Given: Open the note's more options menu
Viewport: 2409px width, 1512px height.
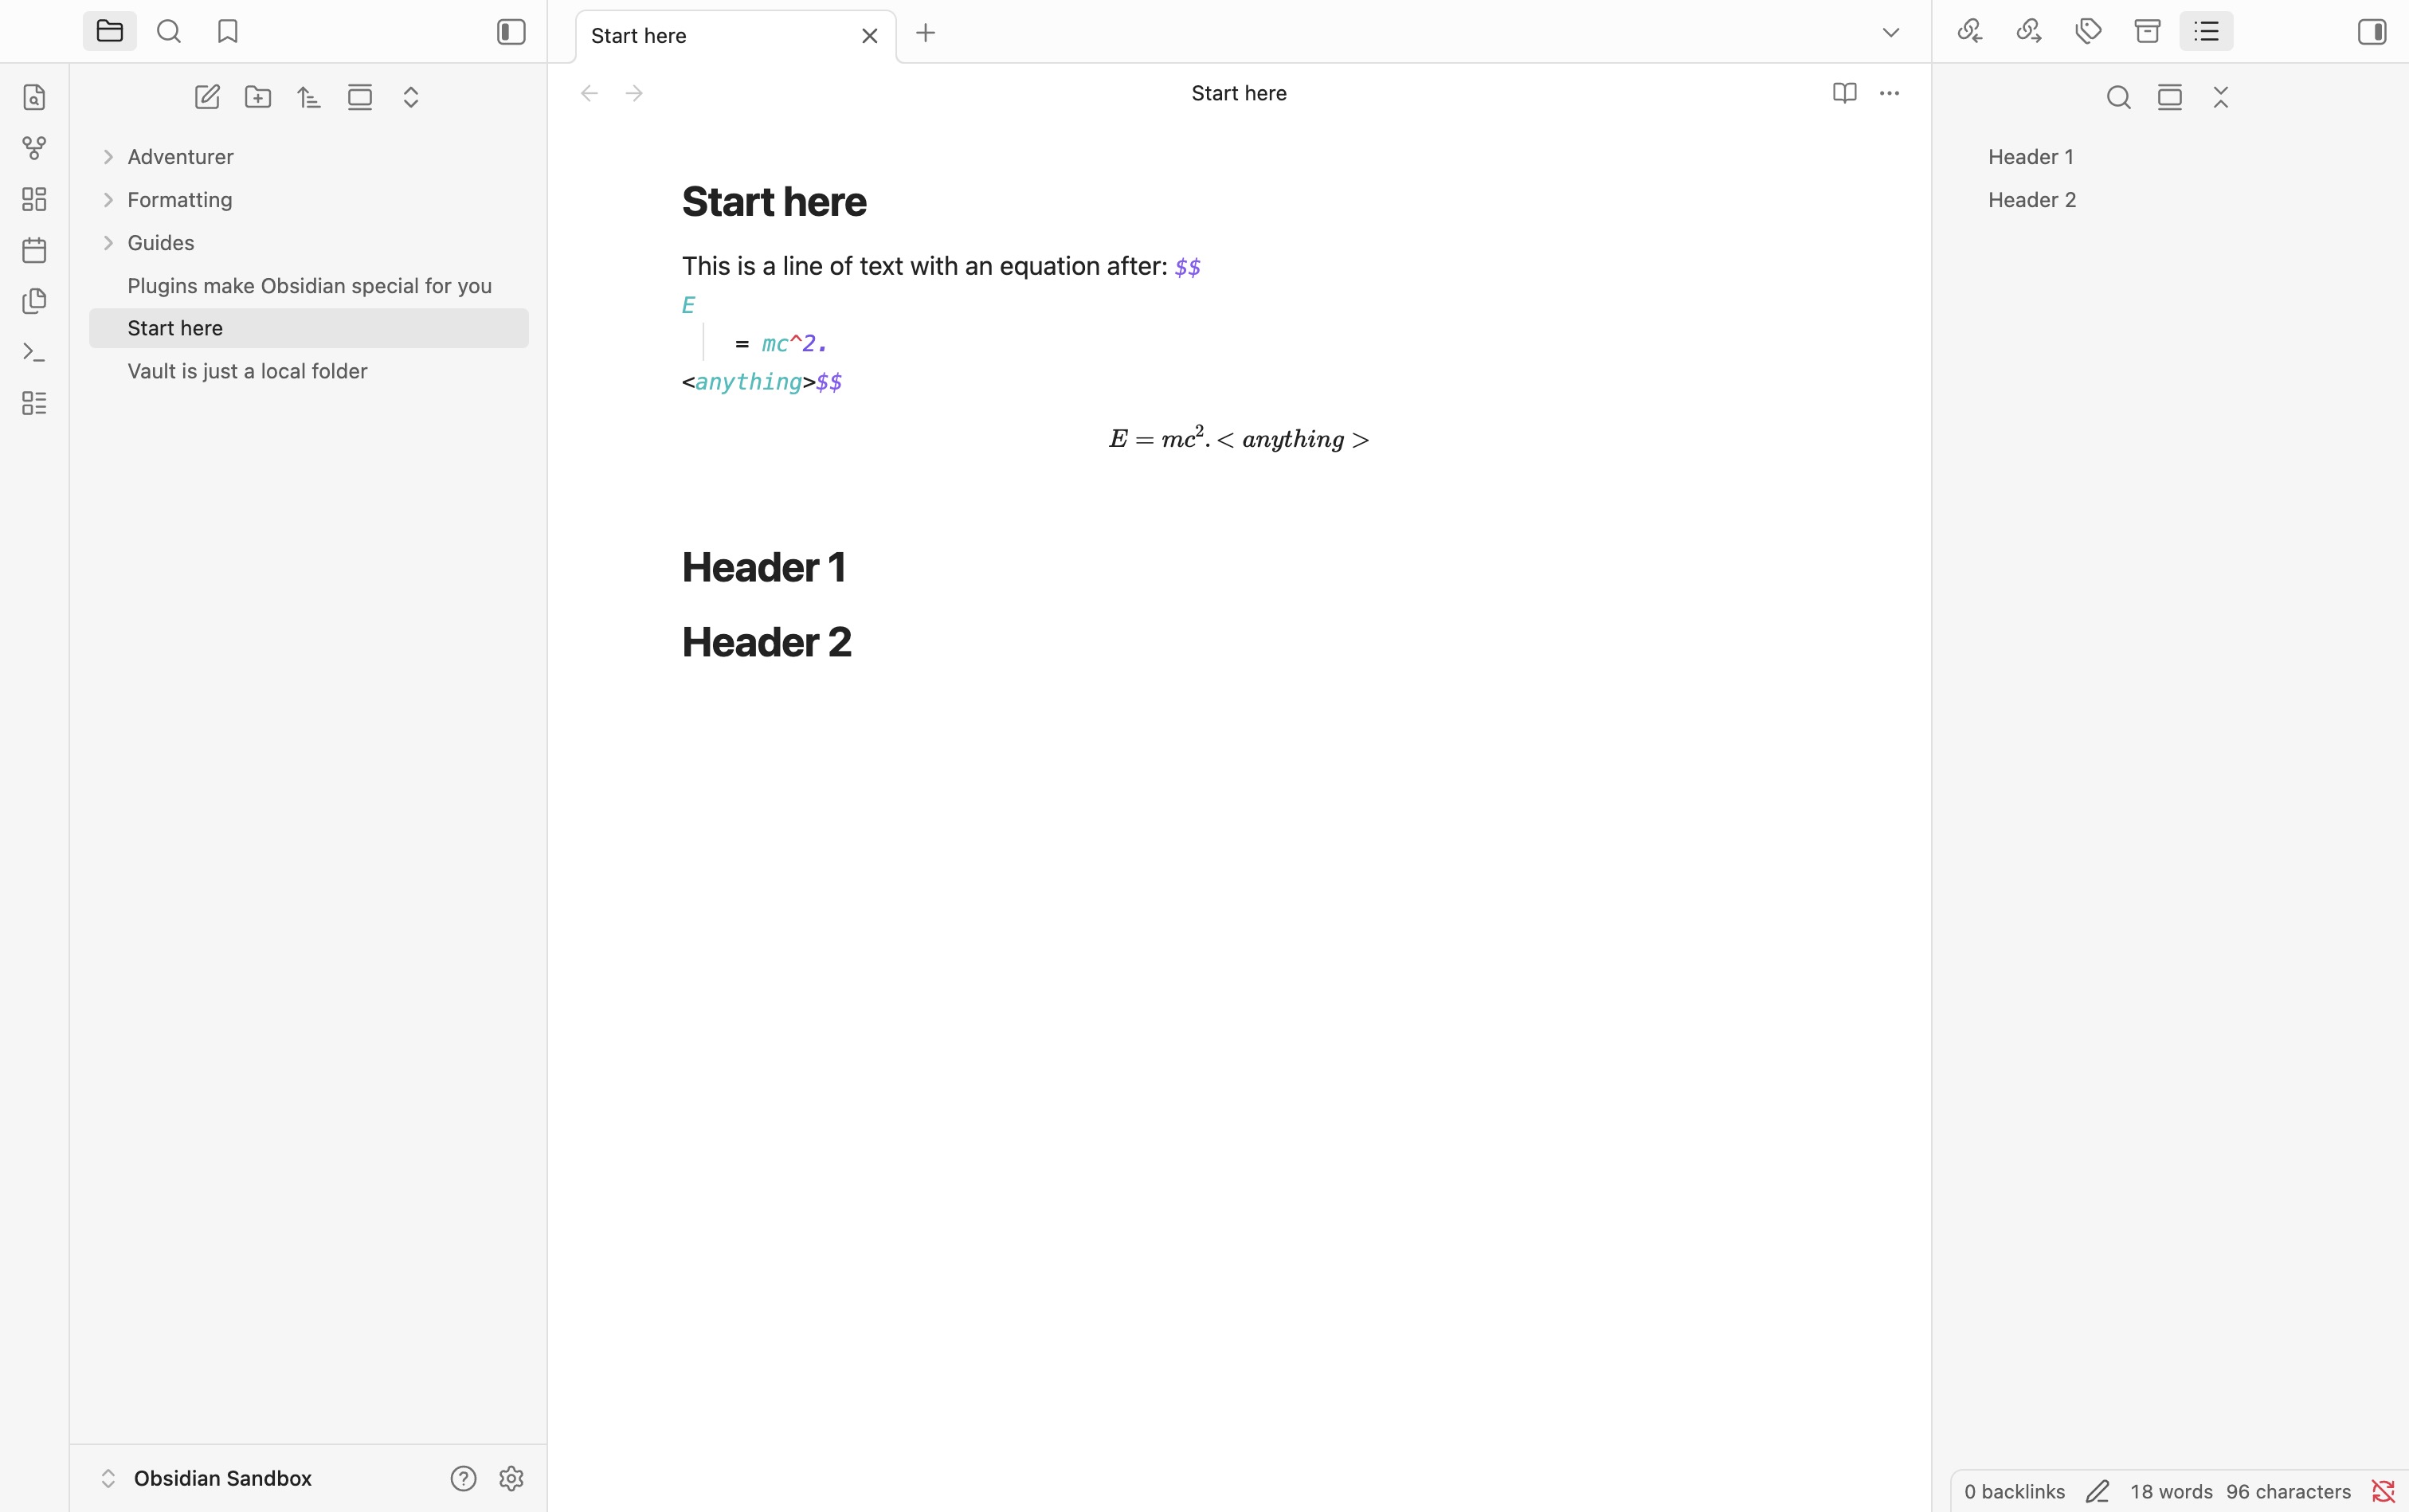Looking at the screenshot, I should tap(1889, 93).
